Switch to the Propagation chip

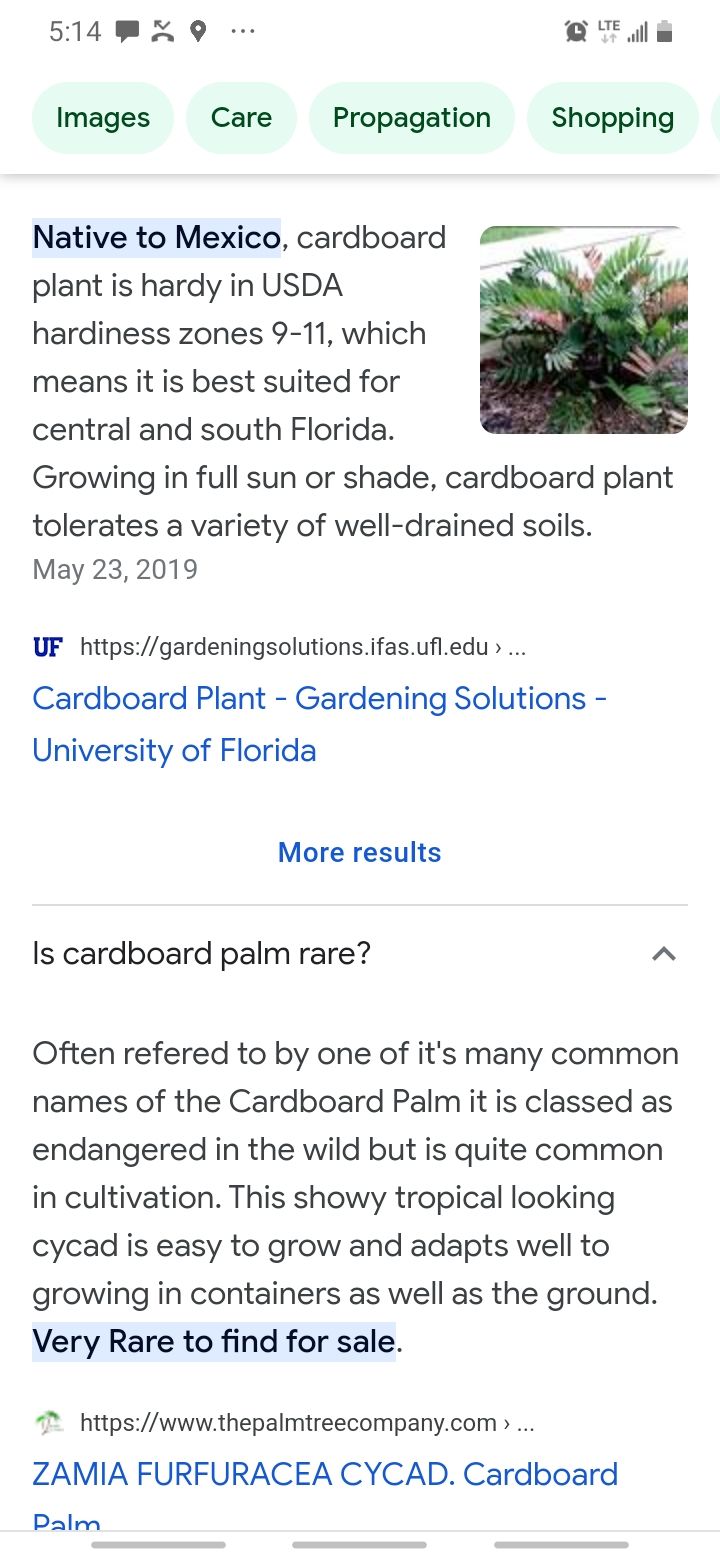click(x=411, y=118)
